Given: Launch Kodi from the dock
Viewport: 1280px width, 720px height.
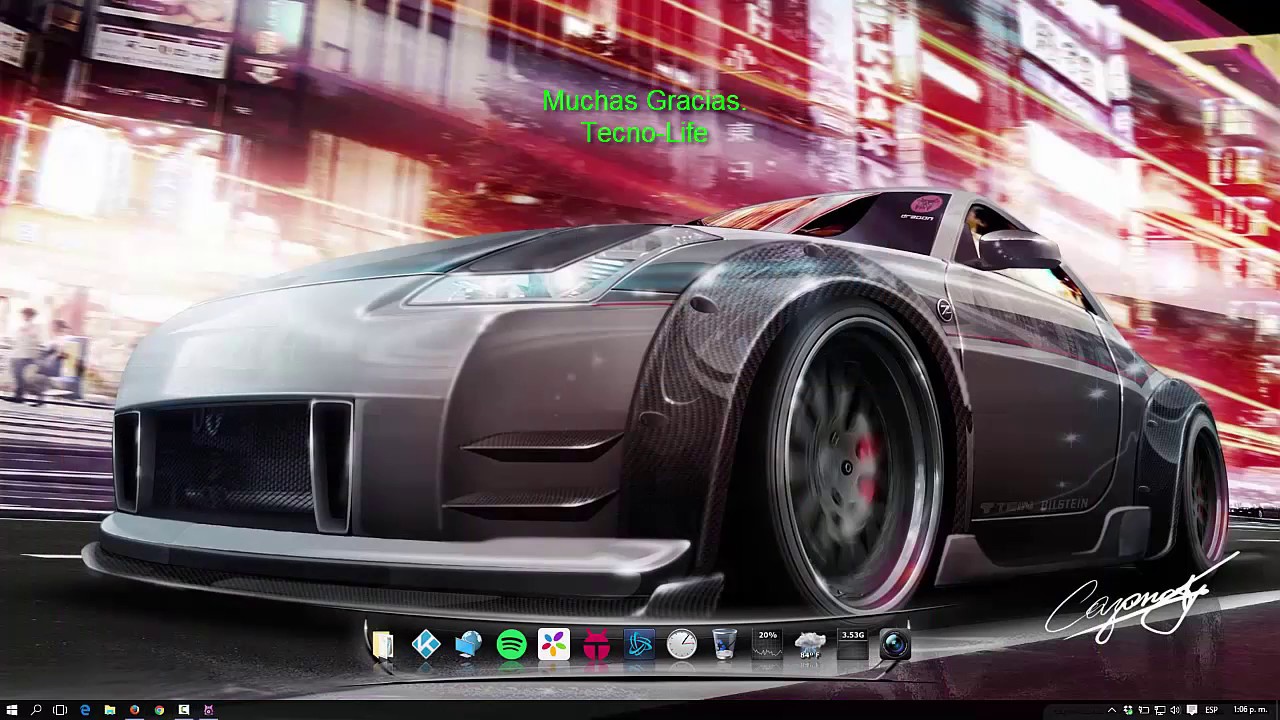Looking at the screenshot, I should click(426, 645).
